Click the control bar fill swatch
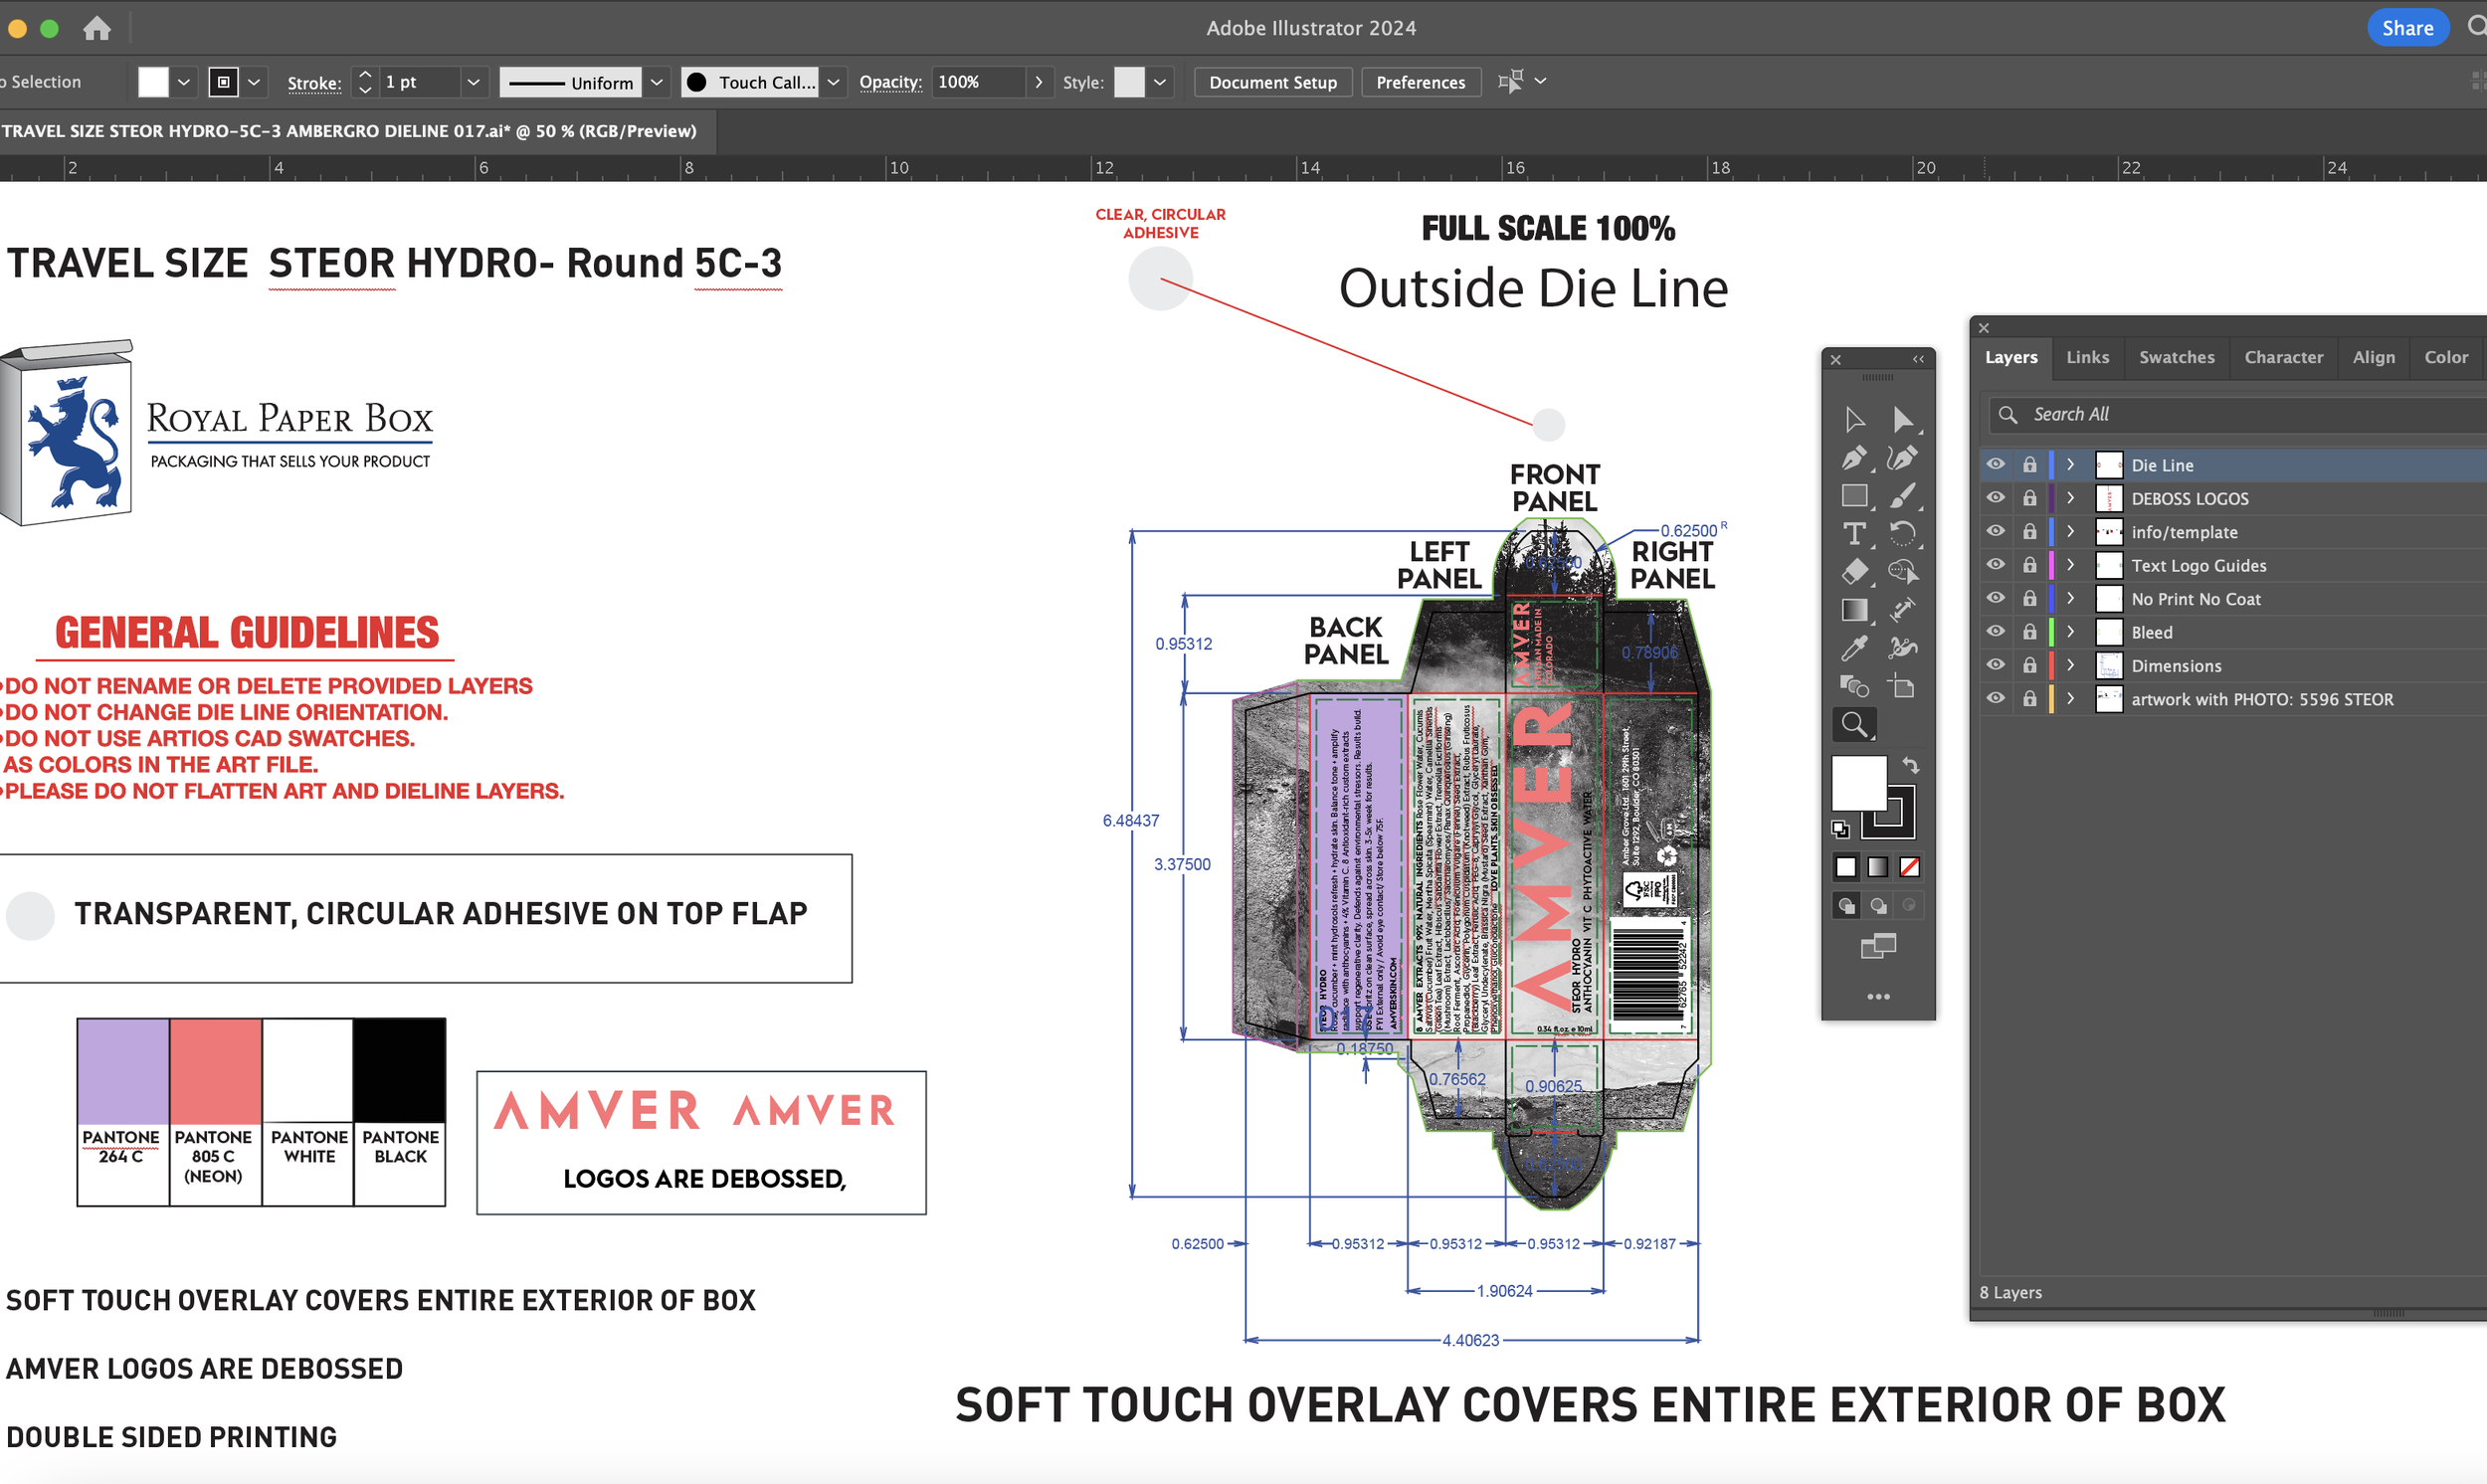The height and width of the screenshot is (1484, 2487). pyautogui.click(x=153, y=82)
